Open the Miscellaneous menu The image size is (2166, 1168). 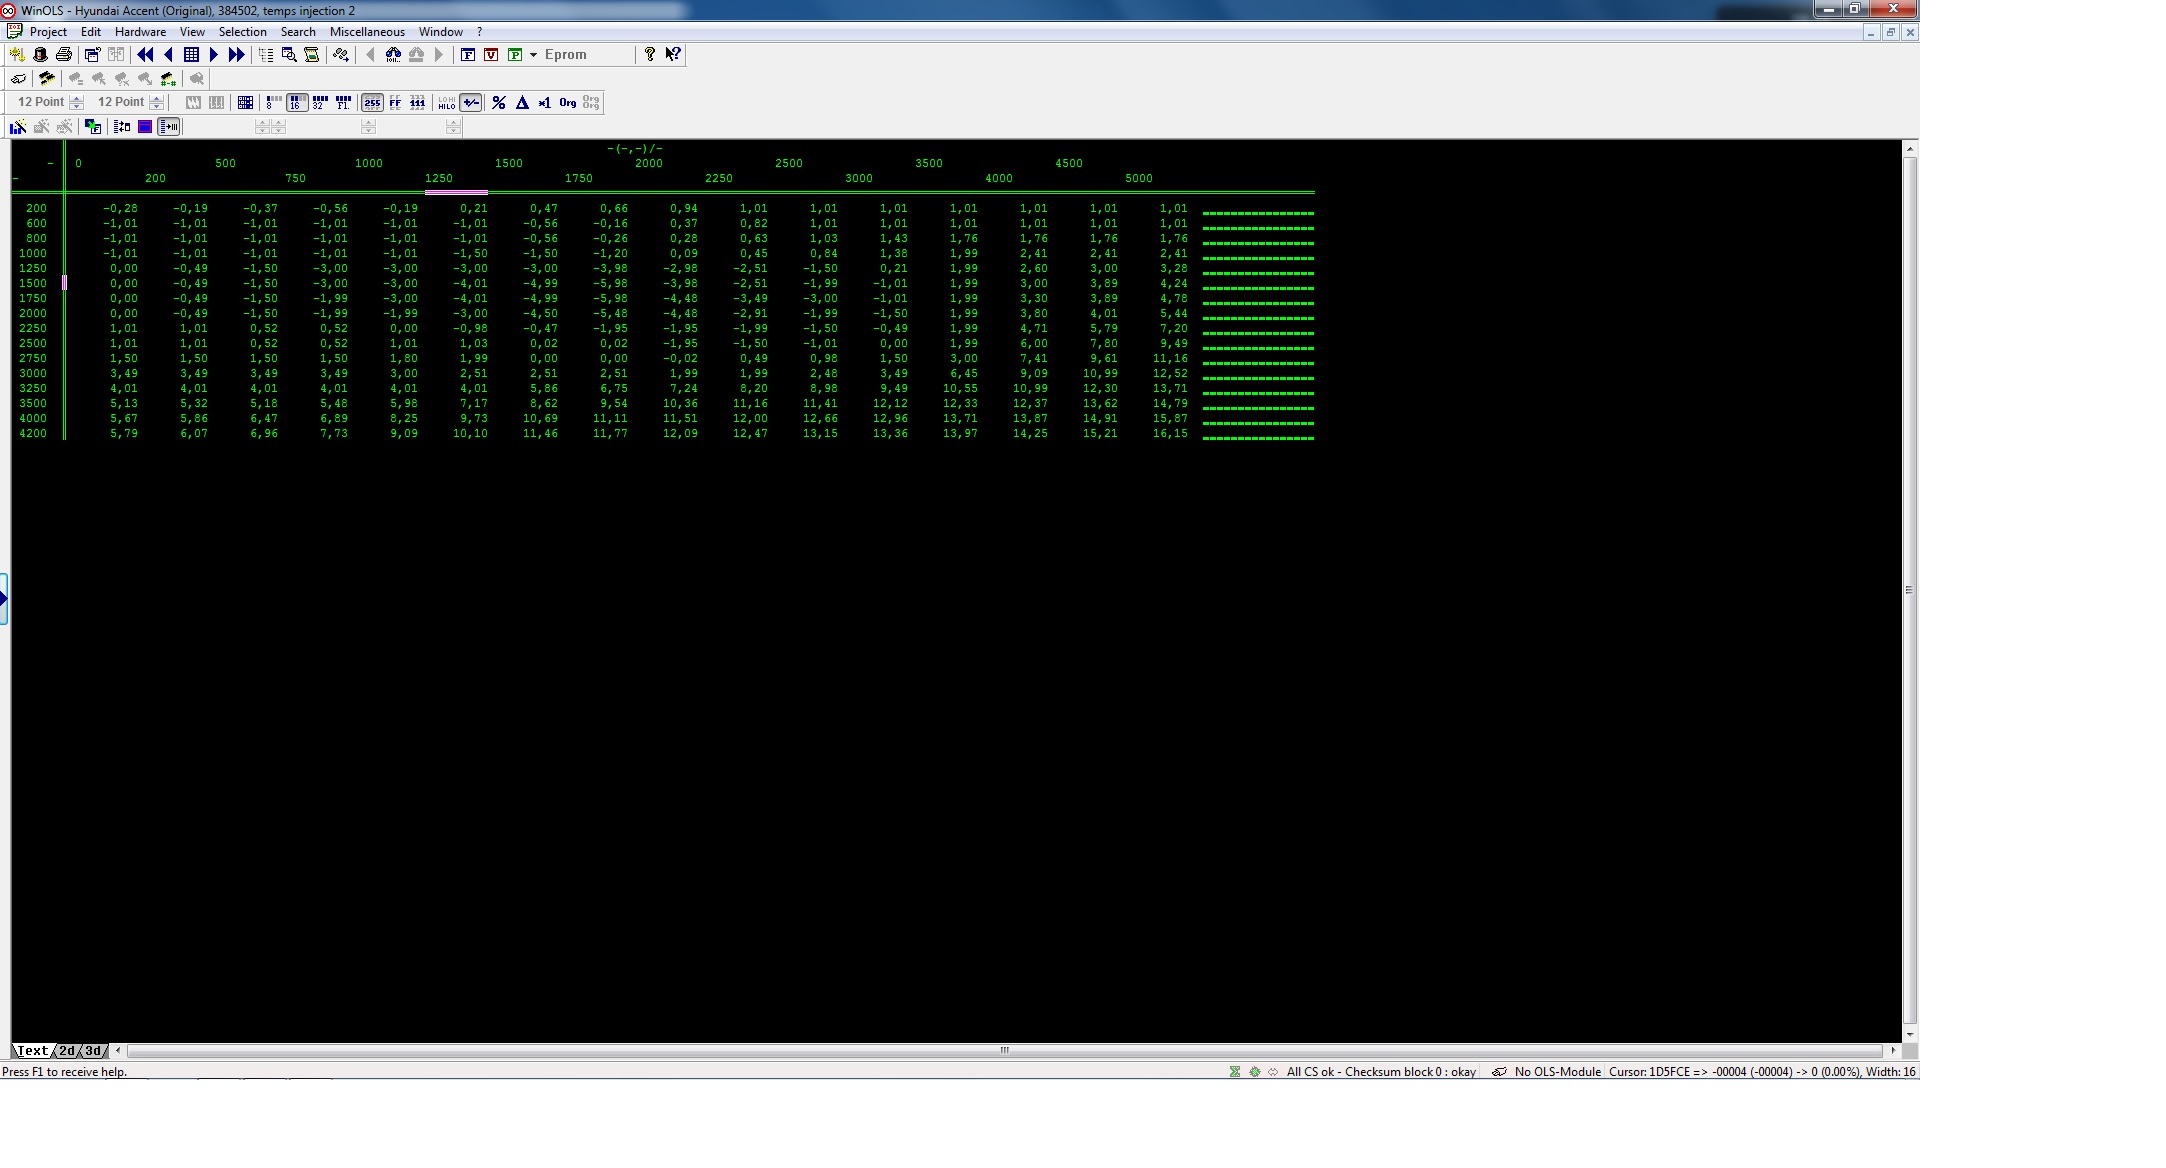pos(367,32)
